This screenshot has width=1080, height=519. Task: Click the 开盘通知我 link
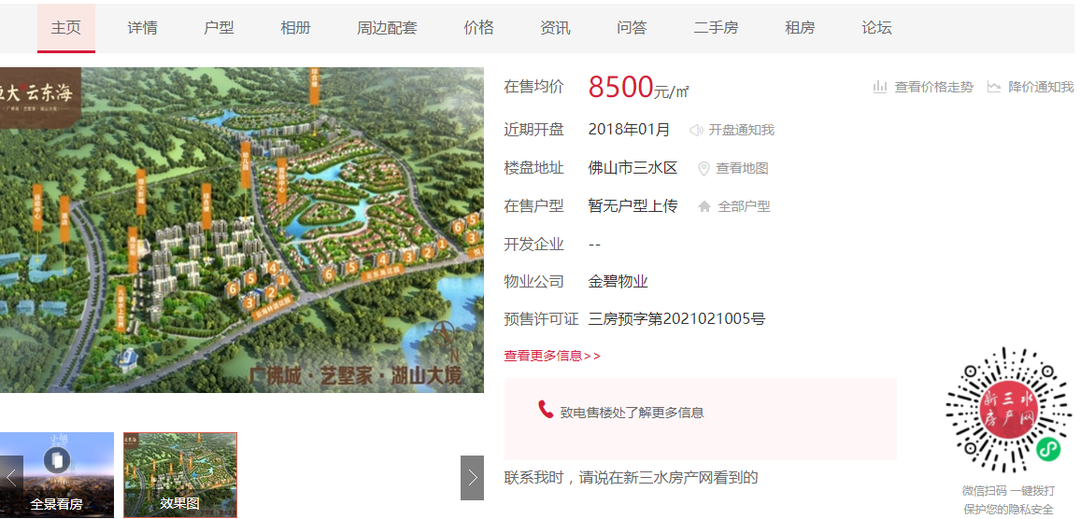point(742,130)
